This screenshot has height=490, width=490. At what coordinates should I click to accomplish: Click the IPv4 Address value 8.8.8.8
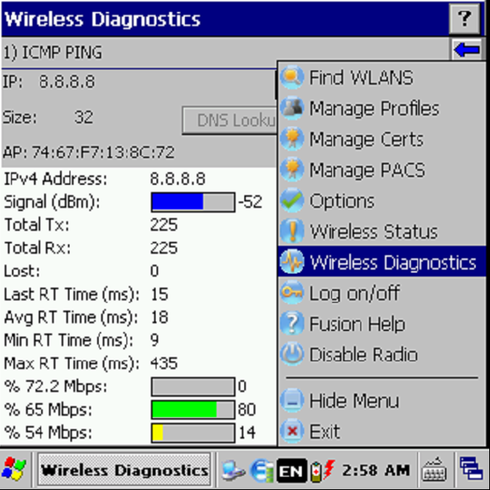click(178, 179)
